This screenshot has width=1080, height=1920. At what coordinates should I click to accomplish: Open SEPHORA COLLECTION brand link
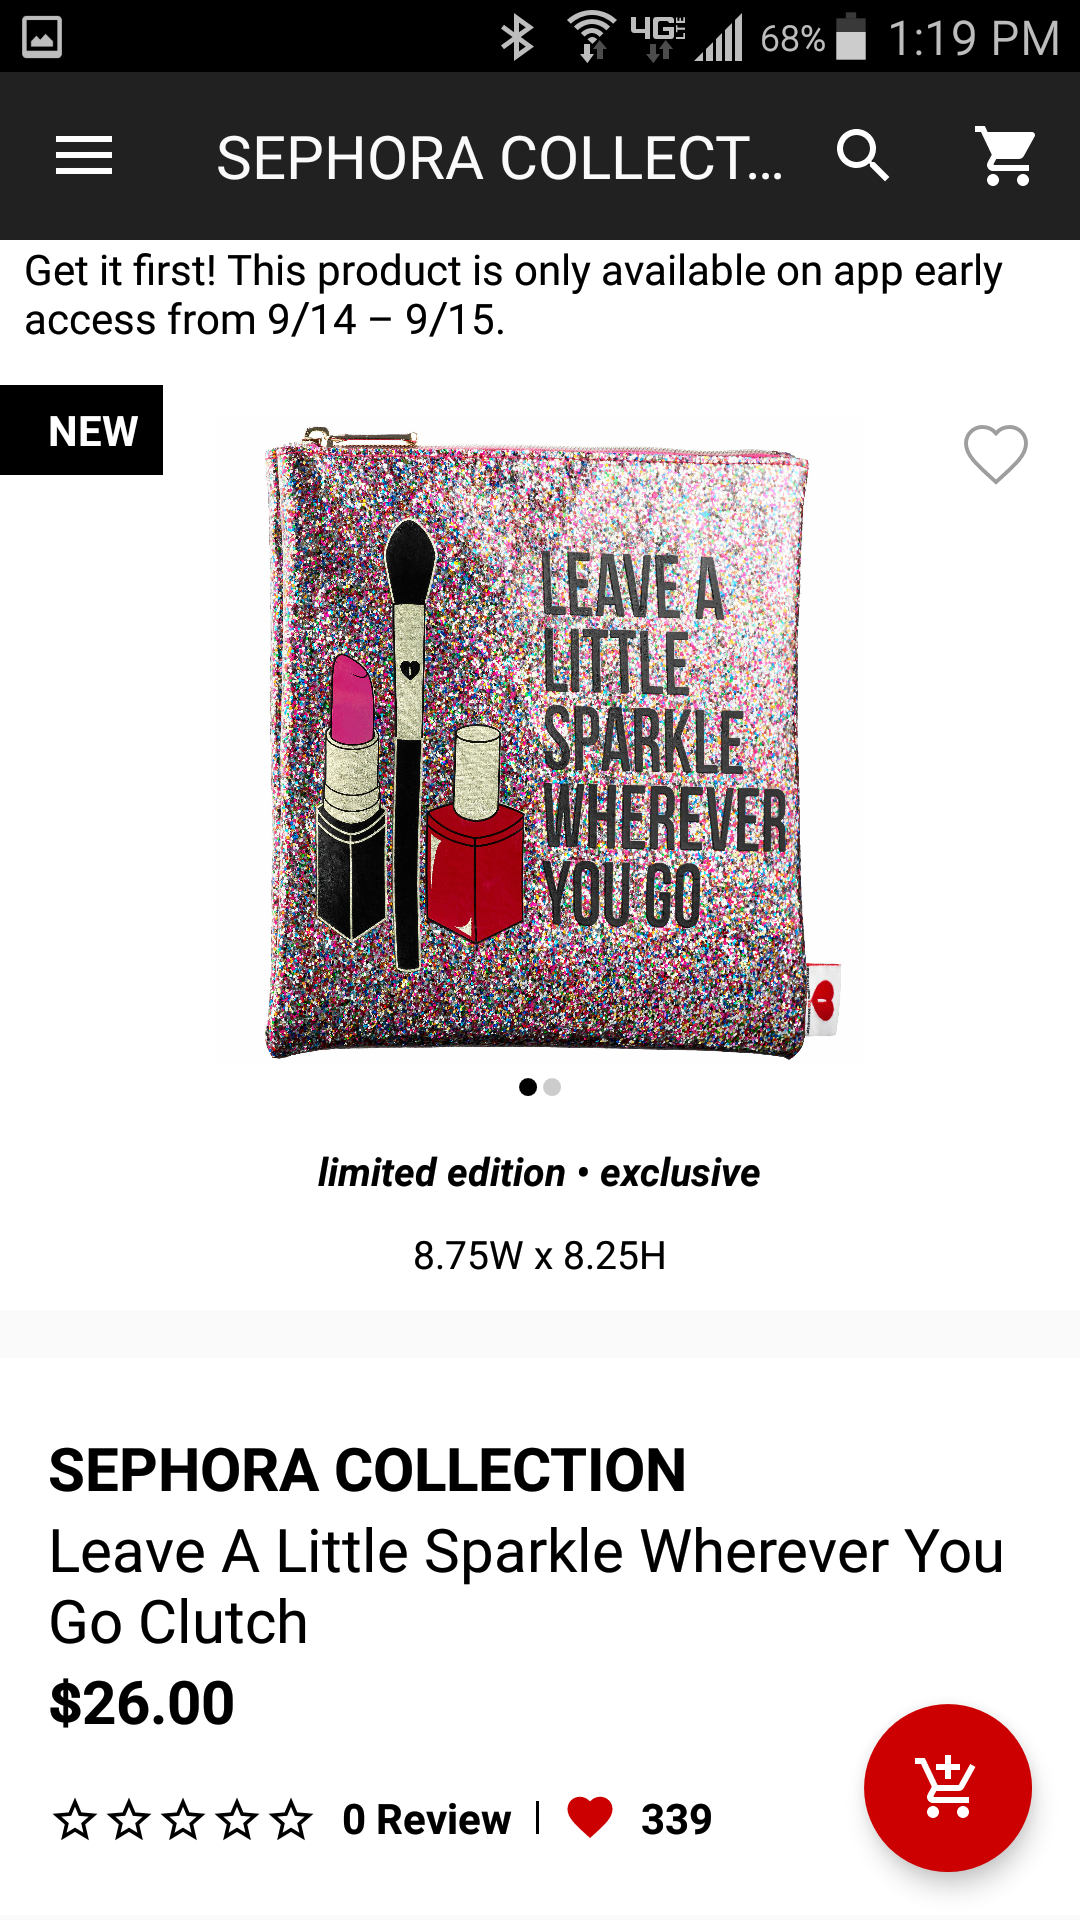[367, 1471]
